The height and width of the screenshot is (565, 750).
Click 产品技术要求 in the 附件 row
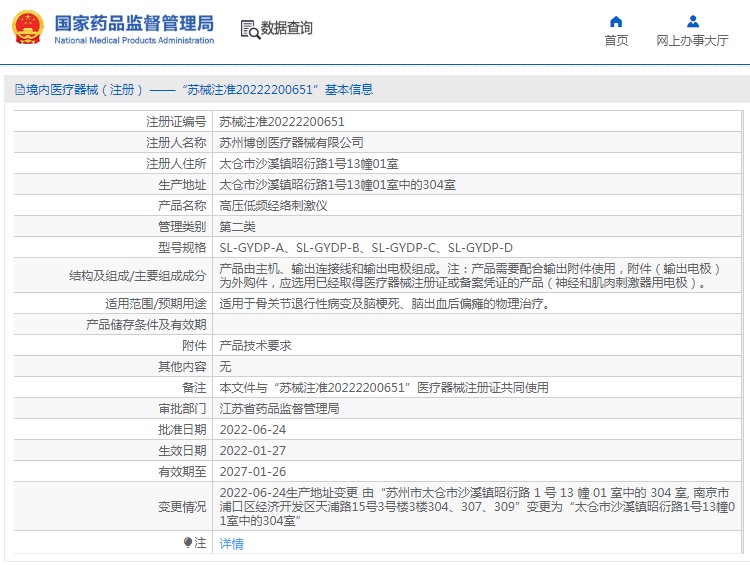255,345
